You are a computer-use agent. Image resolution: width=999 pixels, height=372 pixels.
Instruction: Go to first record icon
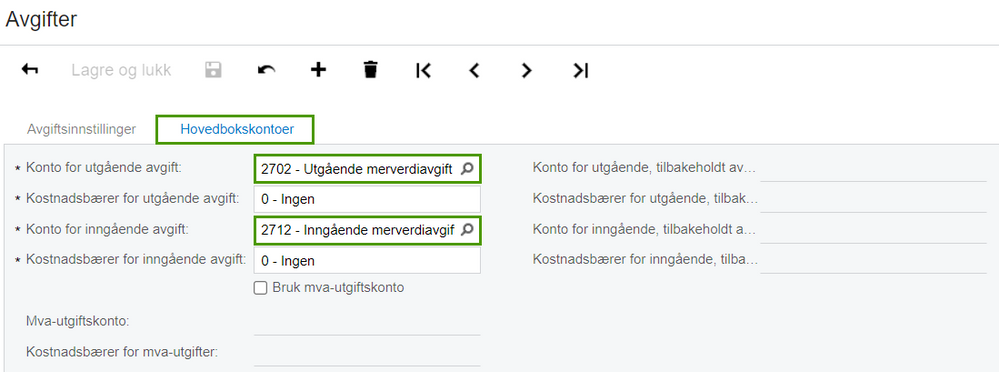(x=423, y=70)
